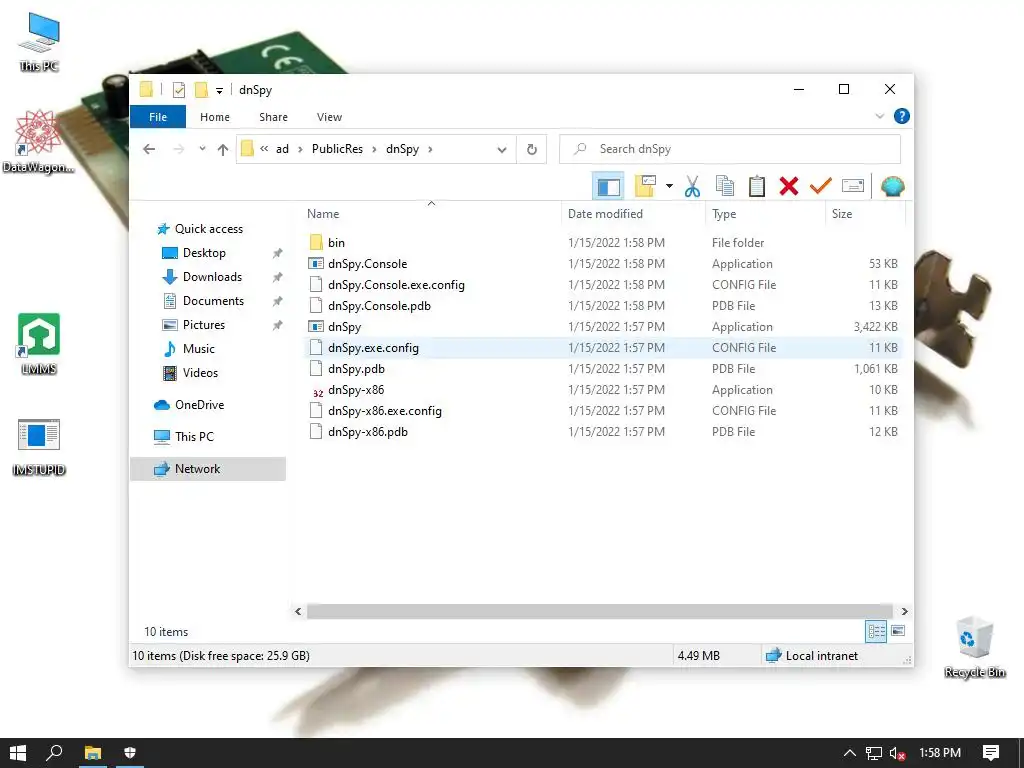The image size is (1024, 768).
Task: Click the Cut scissors toolbar icon
Action: coord(692,187)
